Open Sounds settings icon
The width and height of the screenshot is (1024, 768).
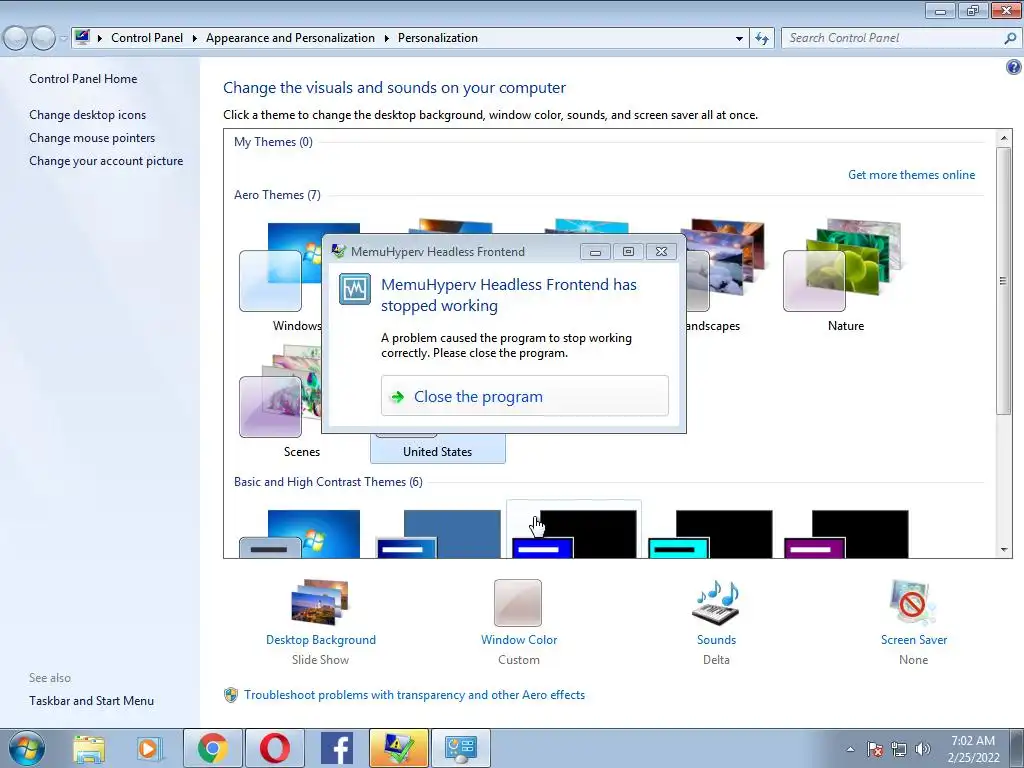tap(716, 601)
